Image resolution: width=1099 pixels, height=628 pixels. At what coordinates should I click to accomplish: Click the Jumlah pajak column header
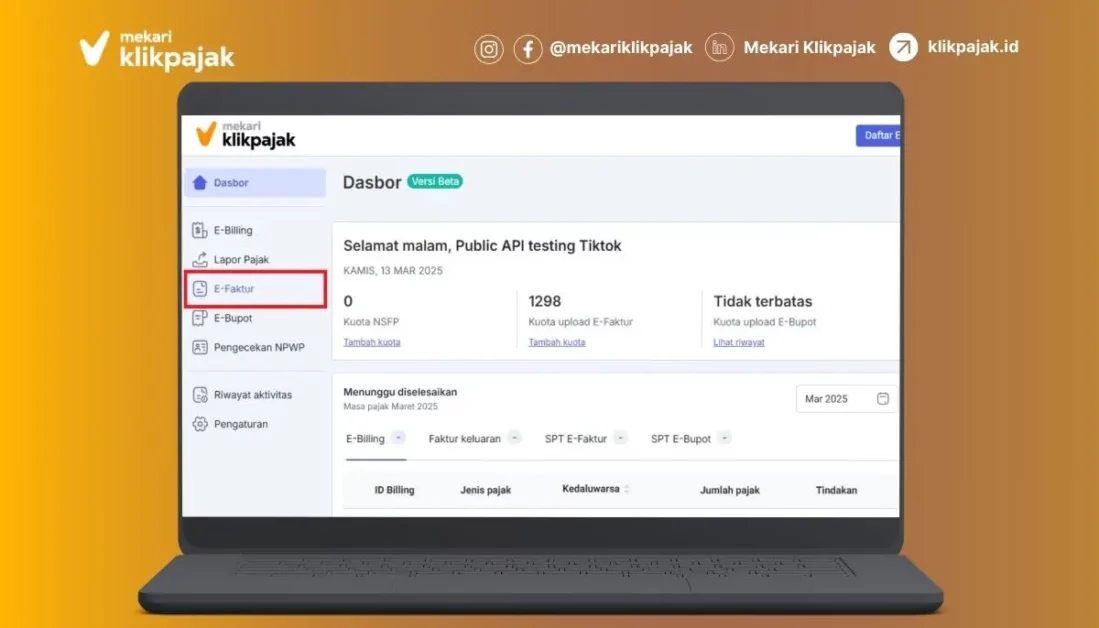pos(730,490)
